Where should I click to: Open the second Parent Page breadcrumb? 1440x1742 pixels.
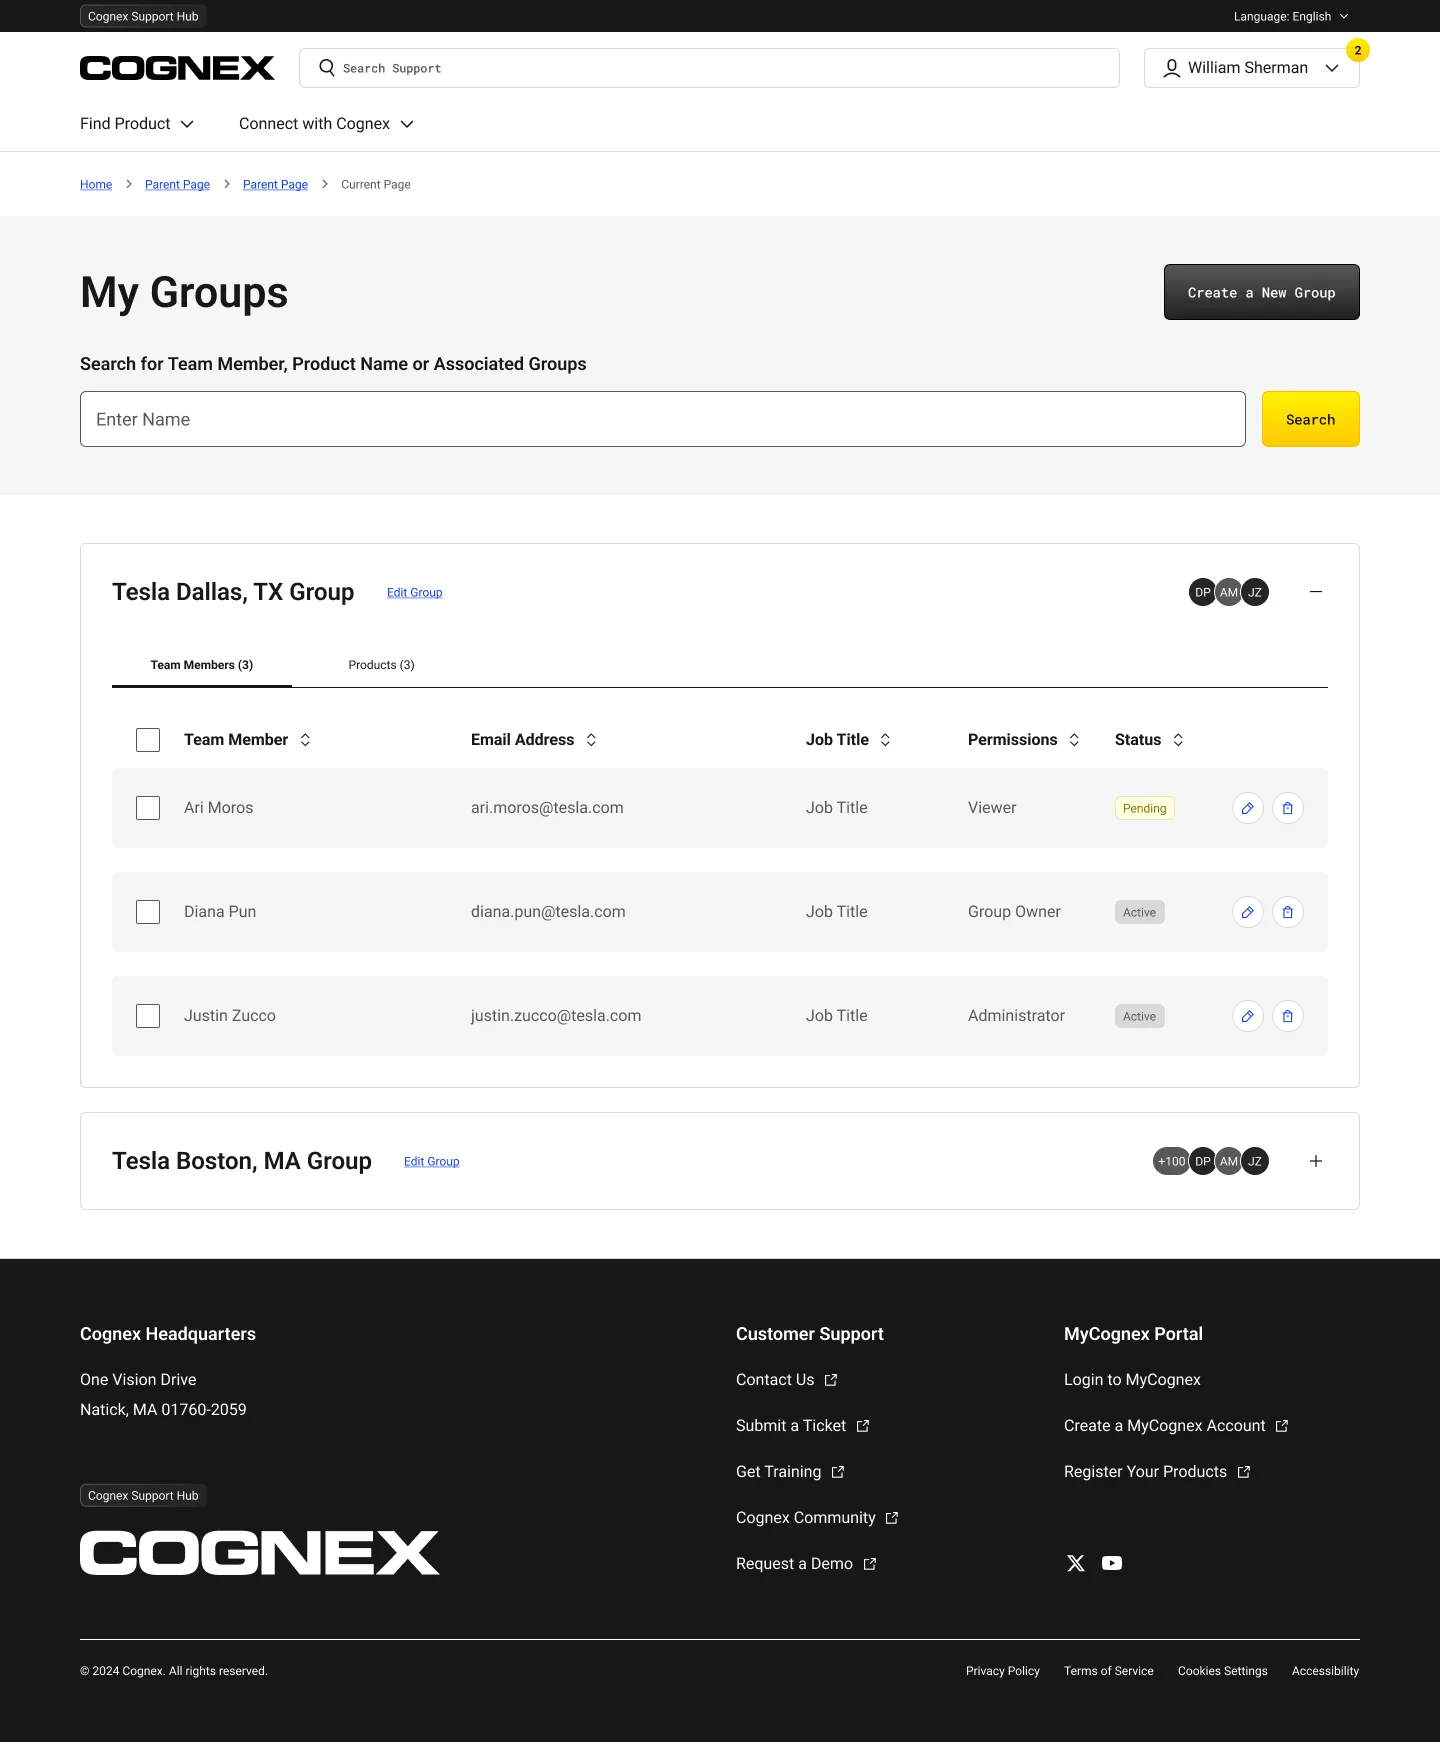pyautogui.click(x=275, y=185)
